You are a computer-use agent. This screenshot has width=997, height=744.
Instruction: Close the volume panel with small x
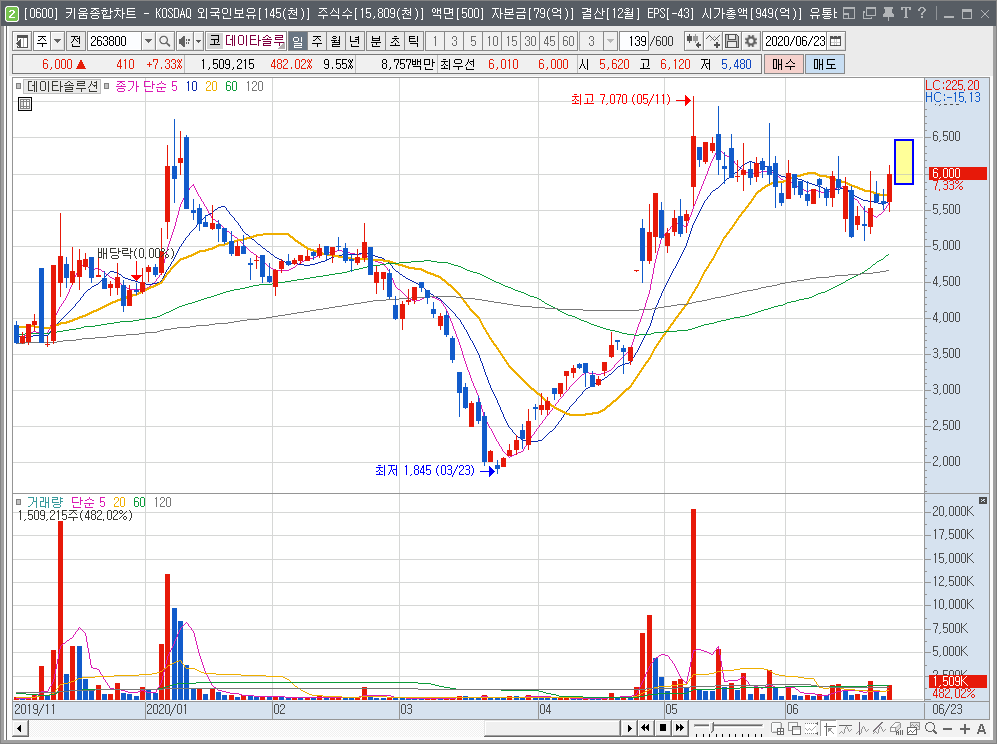982,500
